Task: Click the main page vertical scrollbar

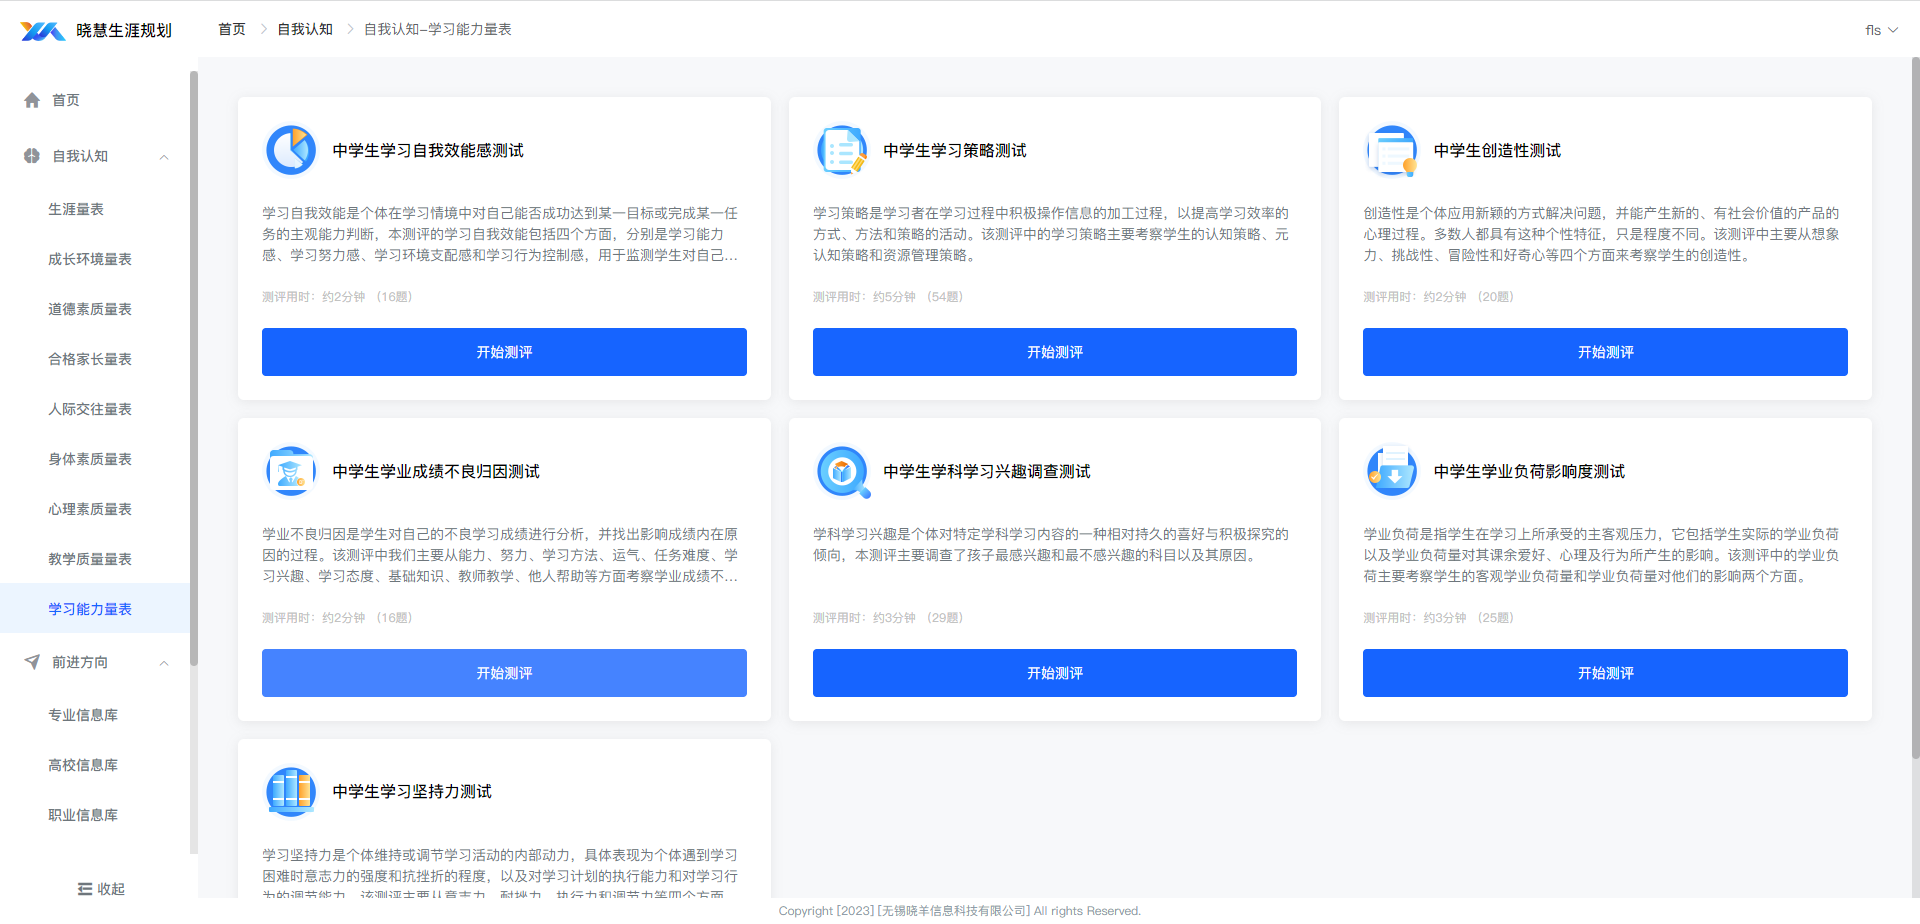Action: pos(1914,400)
